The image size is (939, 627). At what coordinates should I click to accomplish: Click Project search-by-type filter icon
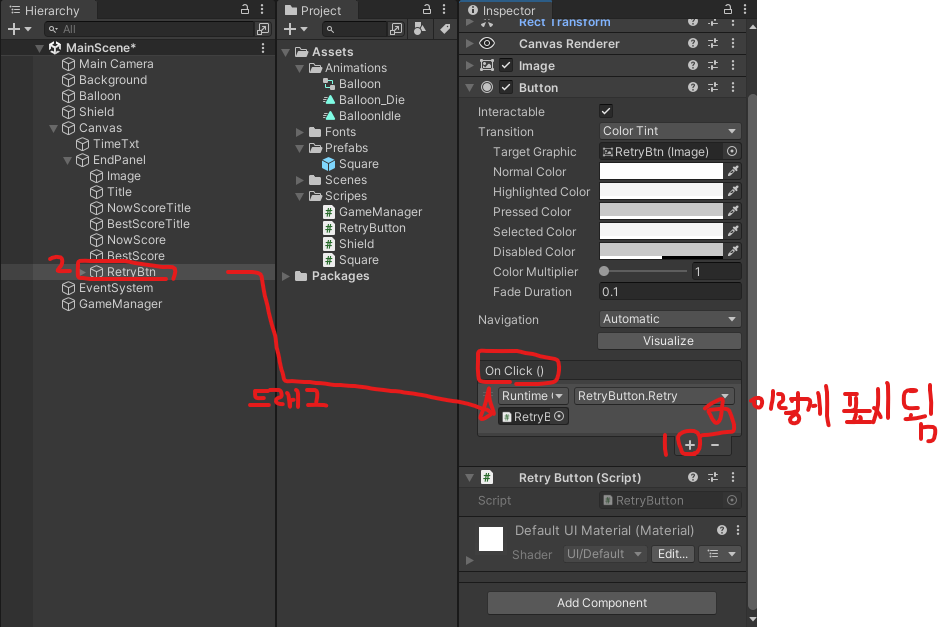click(x=420, y=29)
